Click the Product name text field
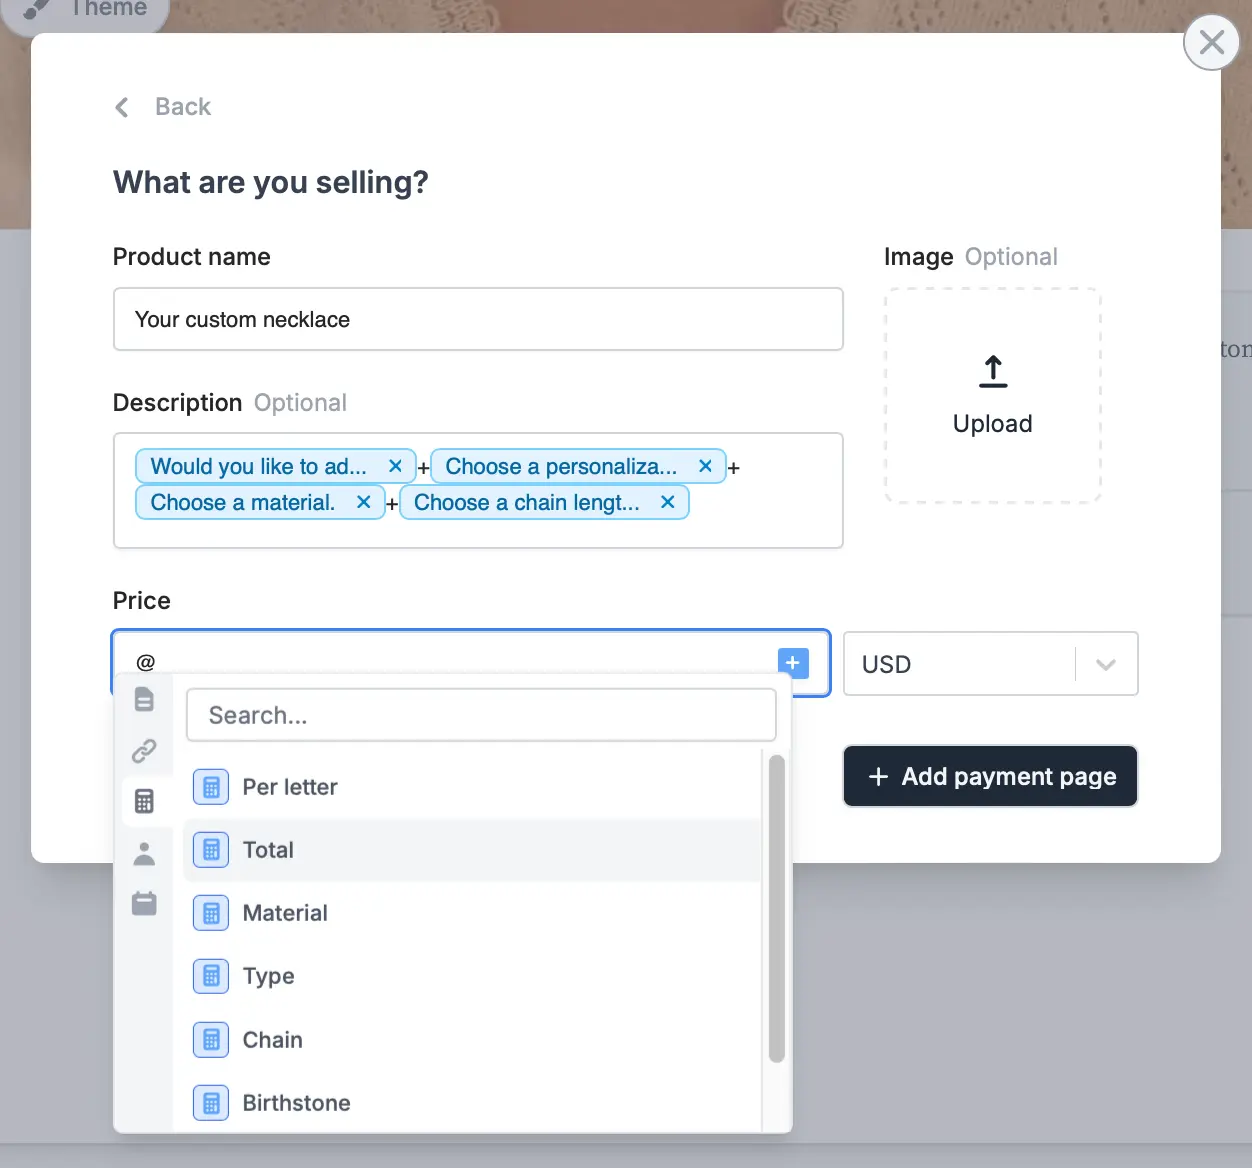This screenshot has height=1168, width=1252. click(478, 319)
